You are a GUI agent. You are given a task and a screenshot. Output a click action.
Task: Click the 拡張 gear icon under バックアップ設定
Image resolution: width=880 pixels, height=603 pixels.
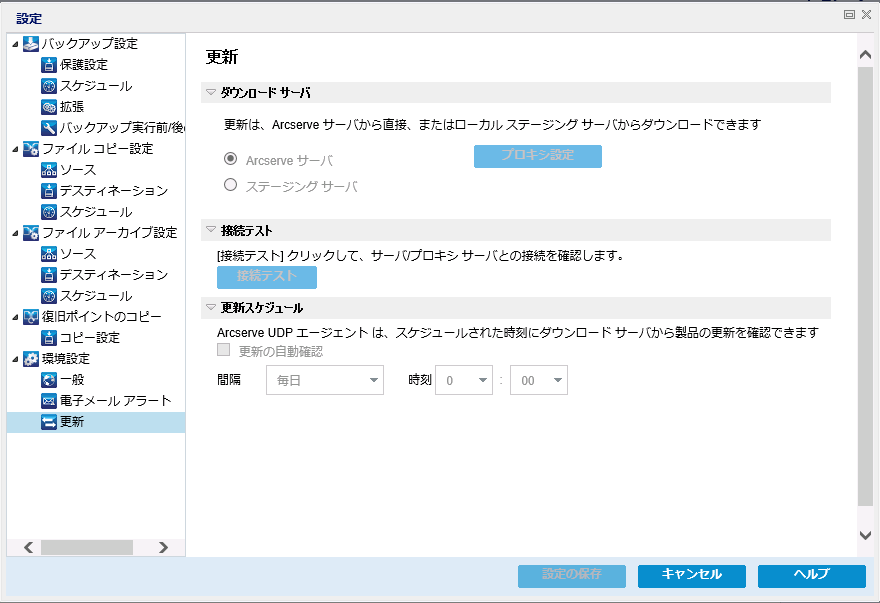tap(49, 107)
